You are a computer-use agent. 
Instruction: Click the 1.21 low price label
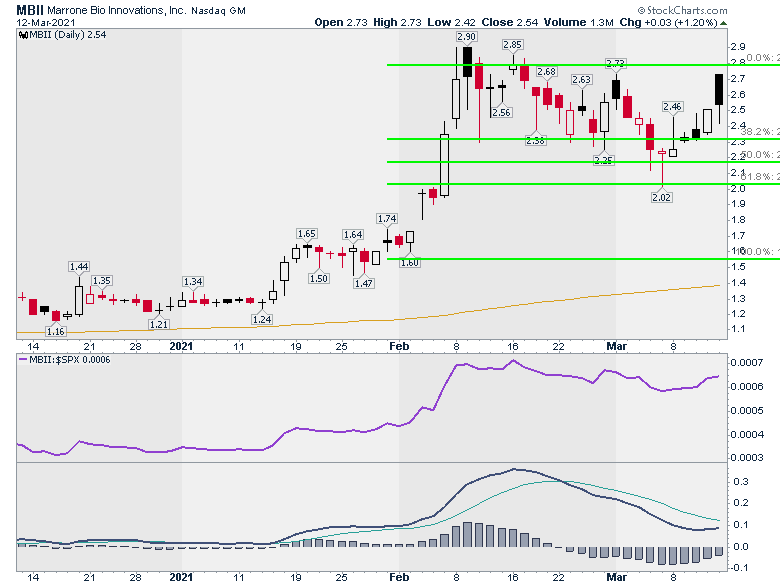pos(159,324)
